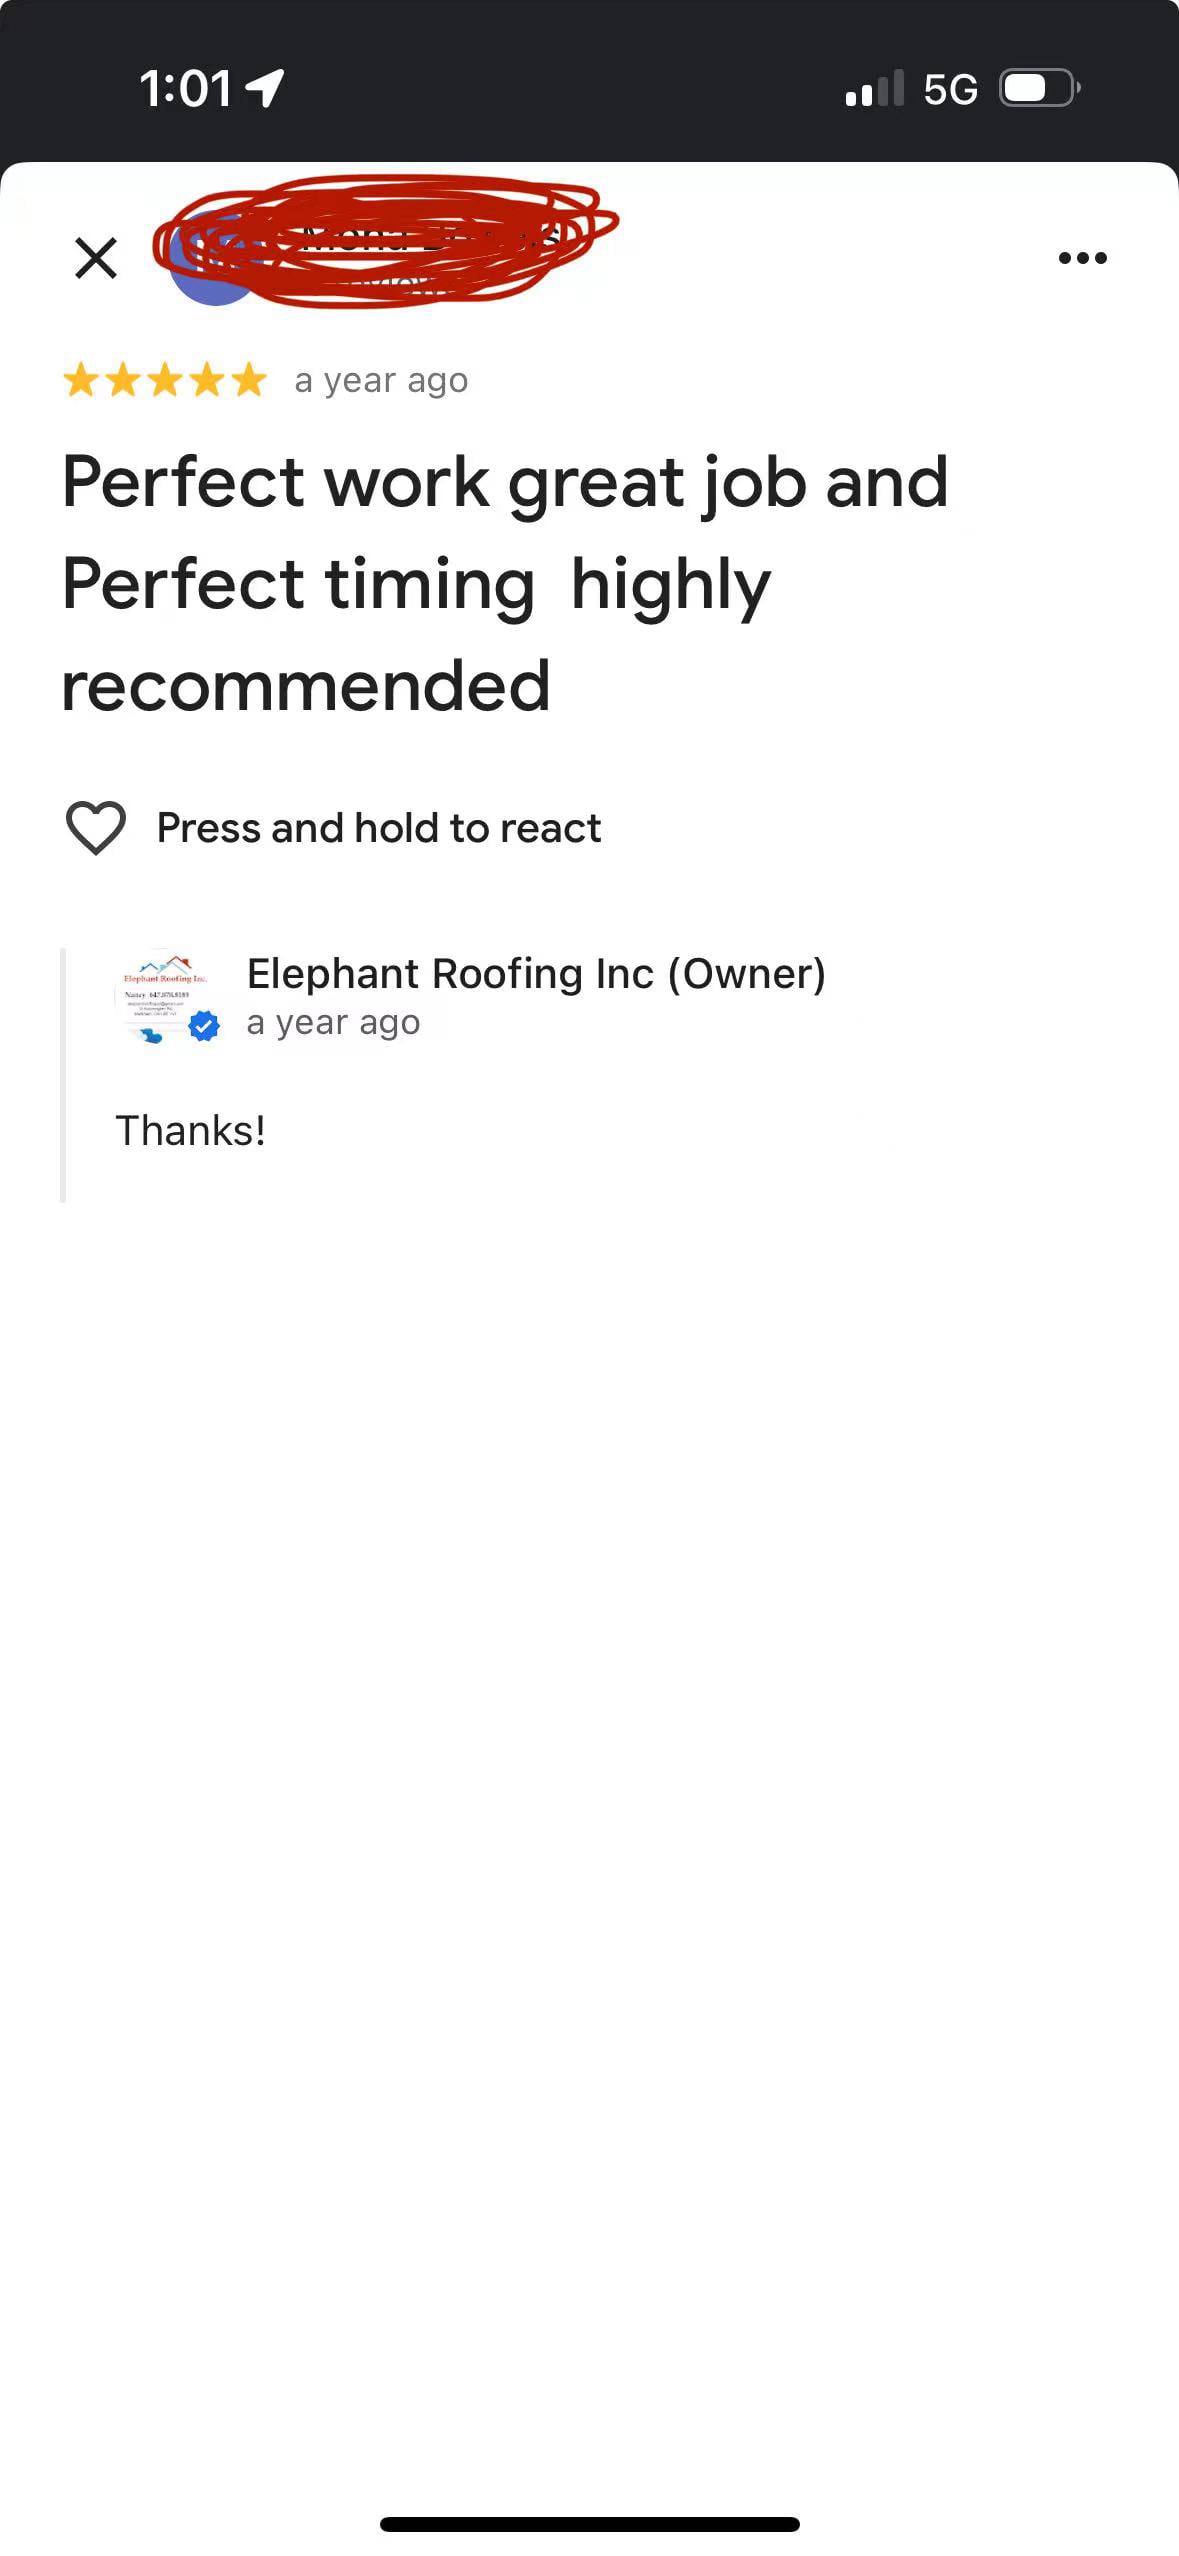
Task: Tap the 1:01 clock in status bar
Action: point(186,88)
